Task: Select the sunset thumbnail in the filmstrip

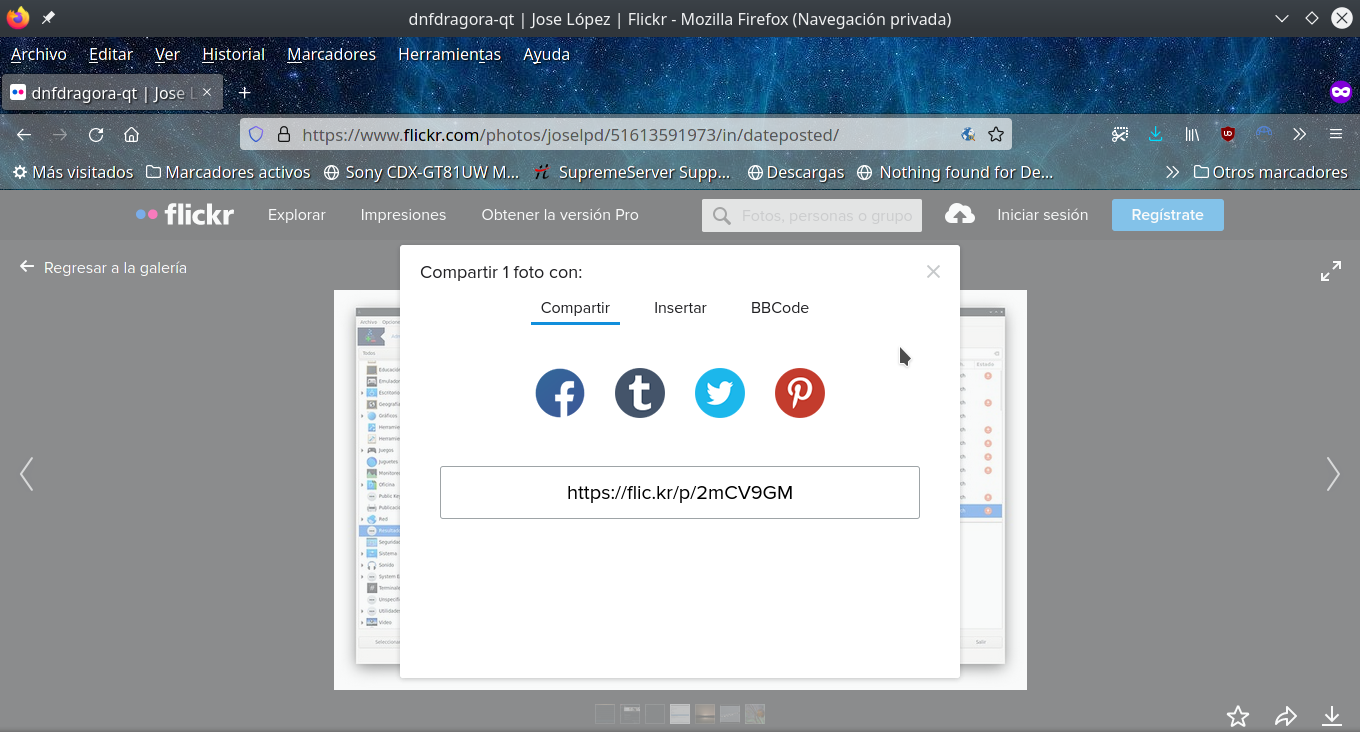Action: pos(705,714)
